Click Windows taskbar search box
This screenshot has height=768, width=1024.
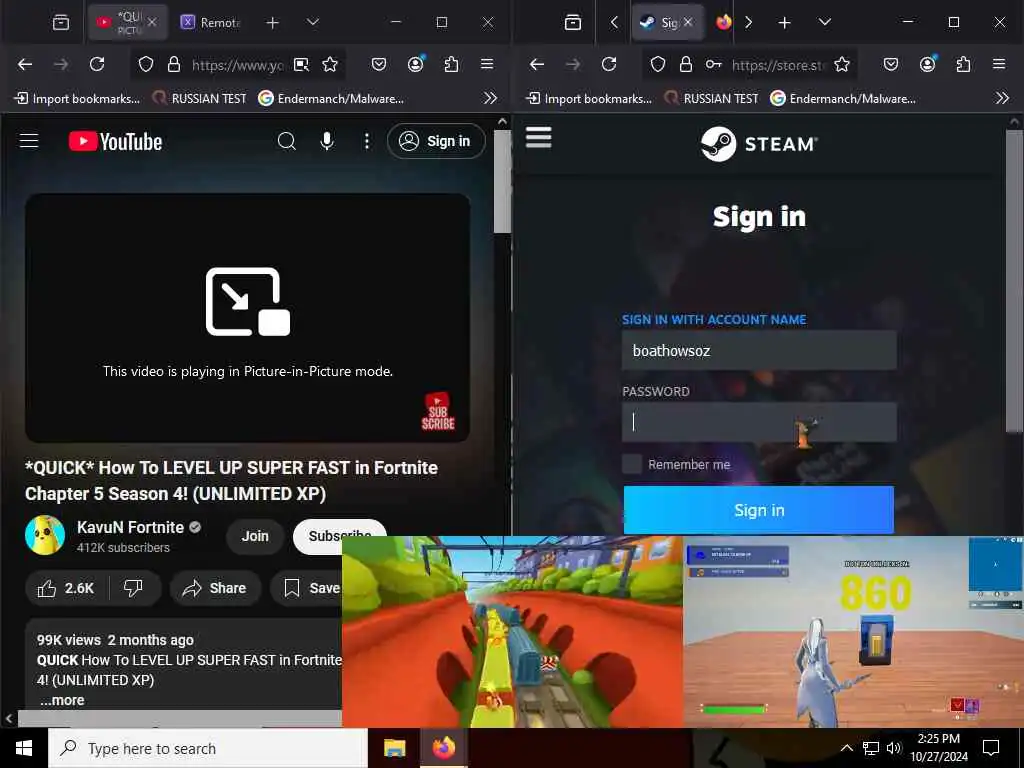click(208, 748)
